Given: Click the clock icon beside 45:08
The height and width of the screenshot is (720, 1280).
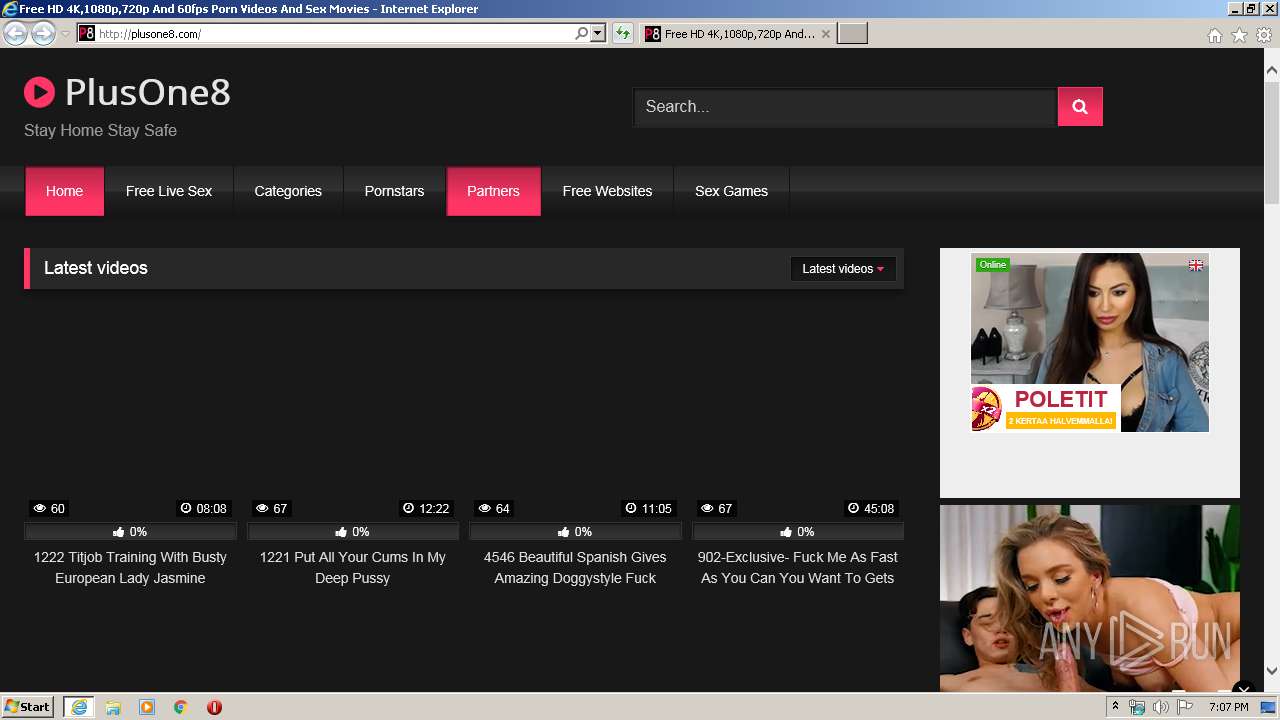Looking at the screenshot, I should pyautogui.click(x=853, y=509).
